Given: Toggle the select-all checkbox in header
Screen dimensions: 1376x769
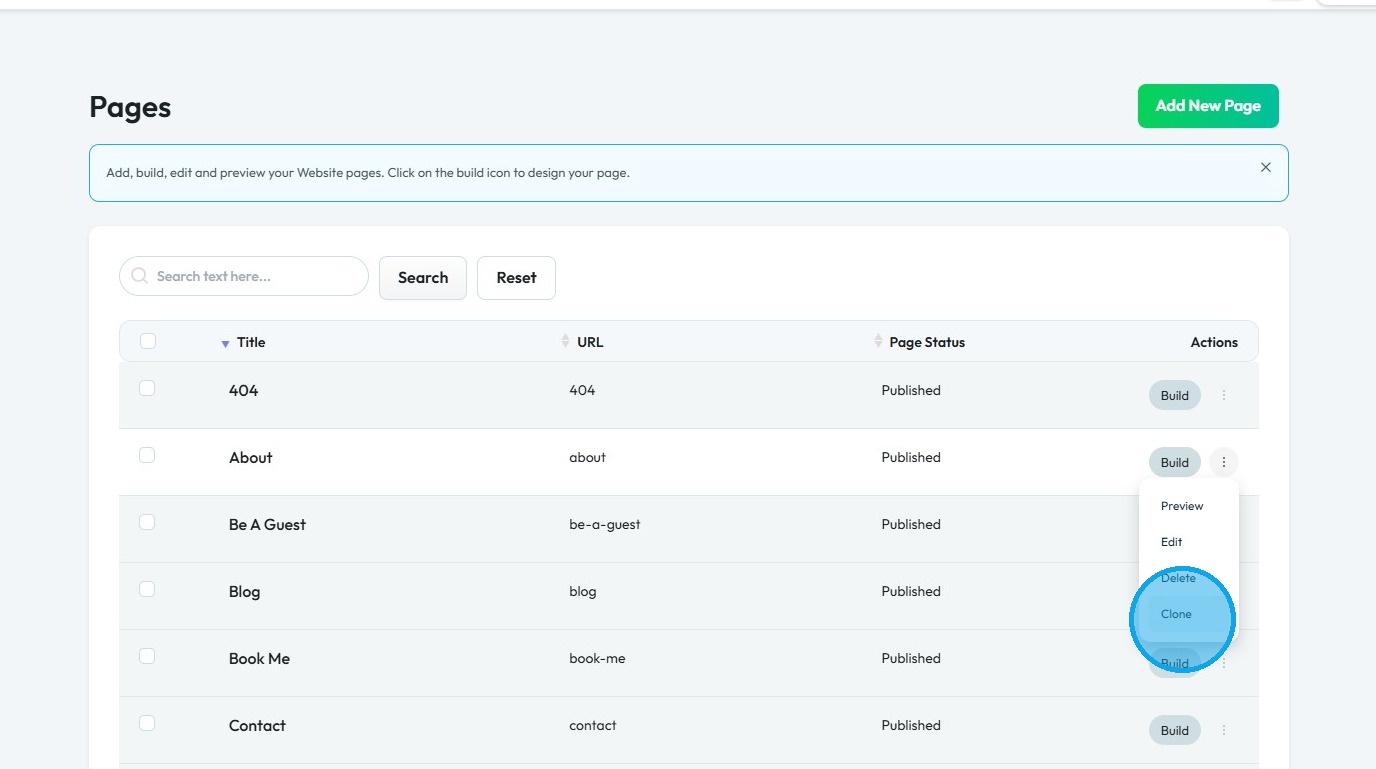Looking at the screenshot, I should click(148, 341).
